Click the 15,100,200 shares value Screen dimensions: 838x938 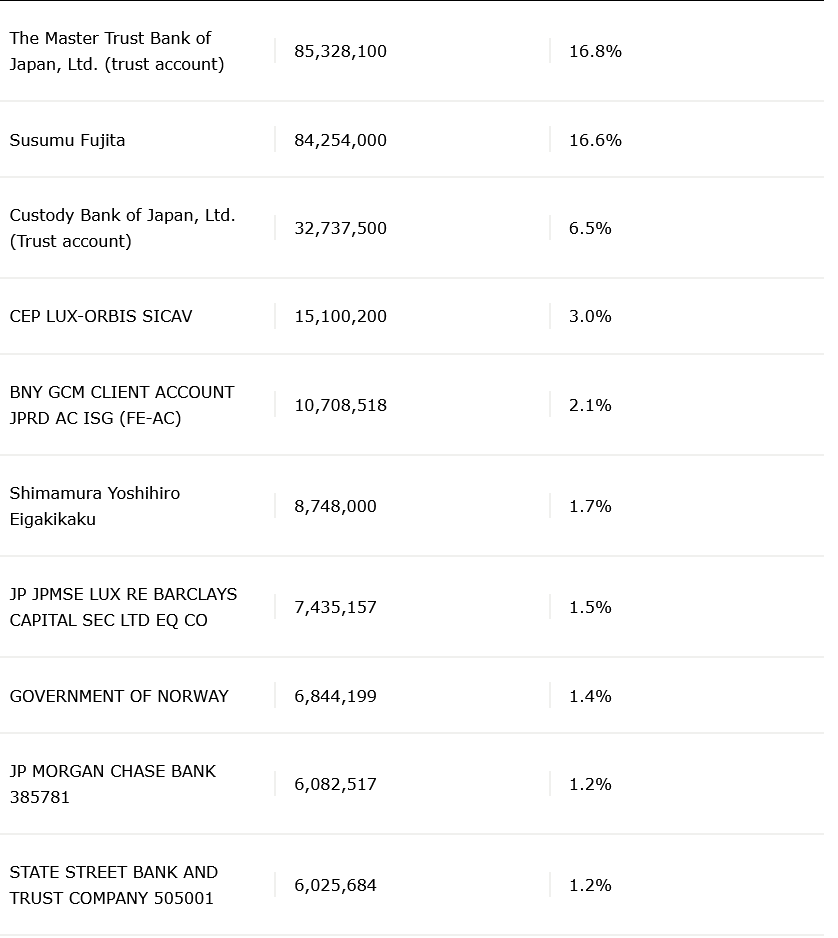340,316
